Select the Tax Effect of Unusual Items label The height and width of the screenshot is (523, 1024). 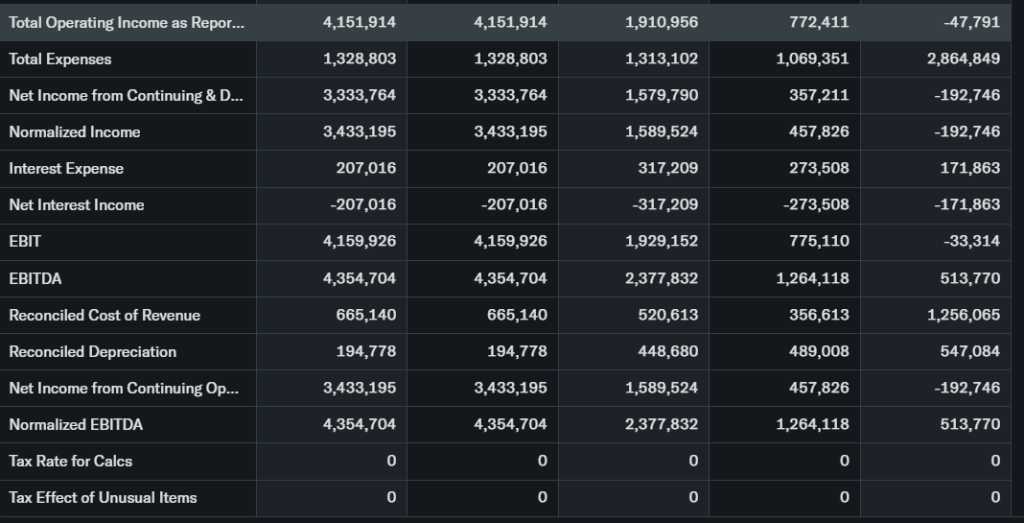(102, 498)
